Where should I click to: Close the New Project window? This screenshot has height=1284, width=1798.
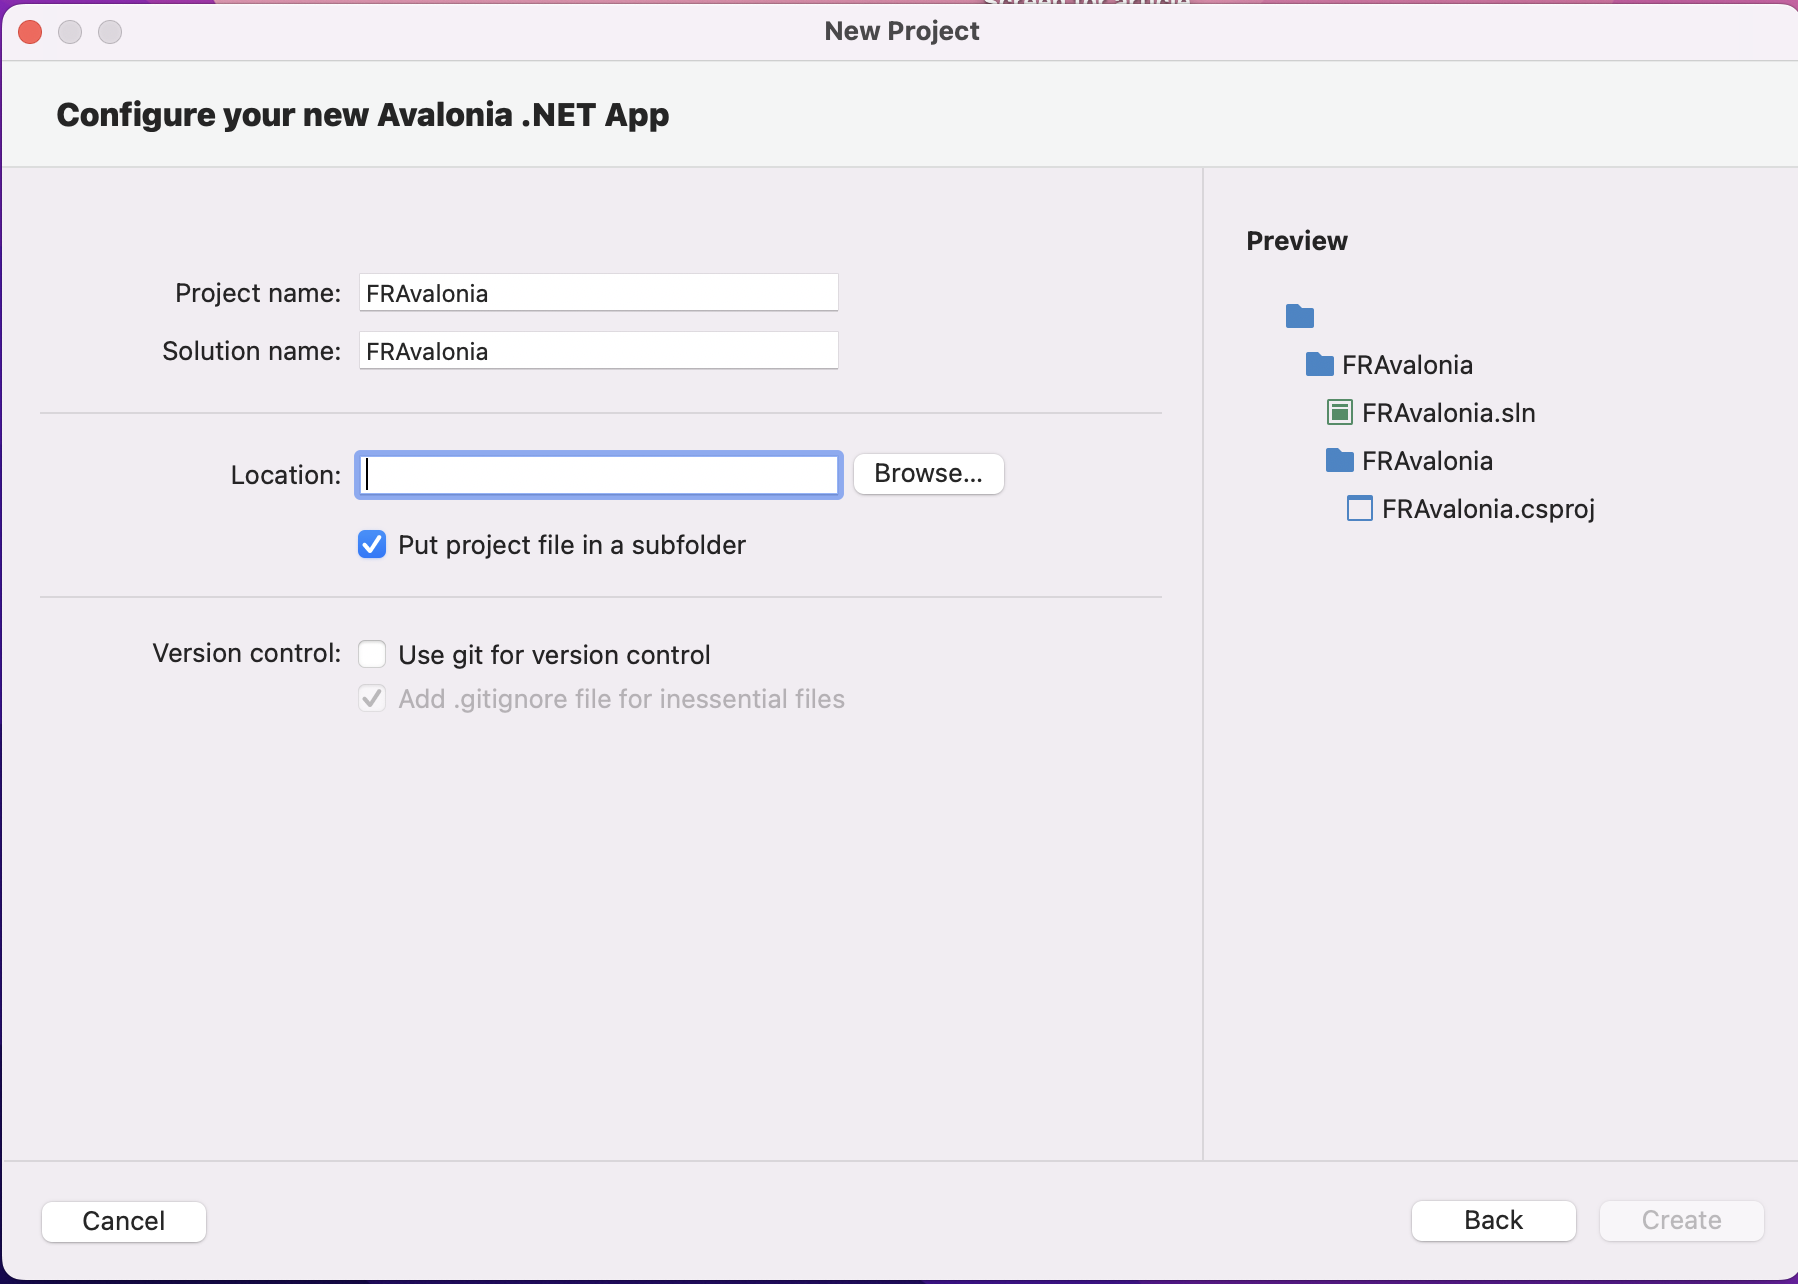pyautogui.click(x=30, y=32)
